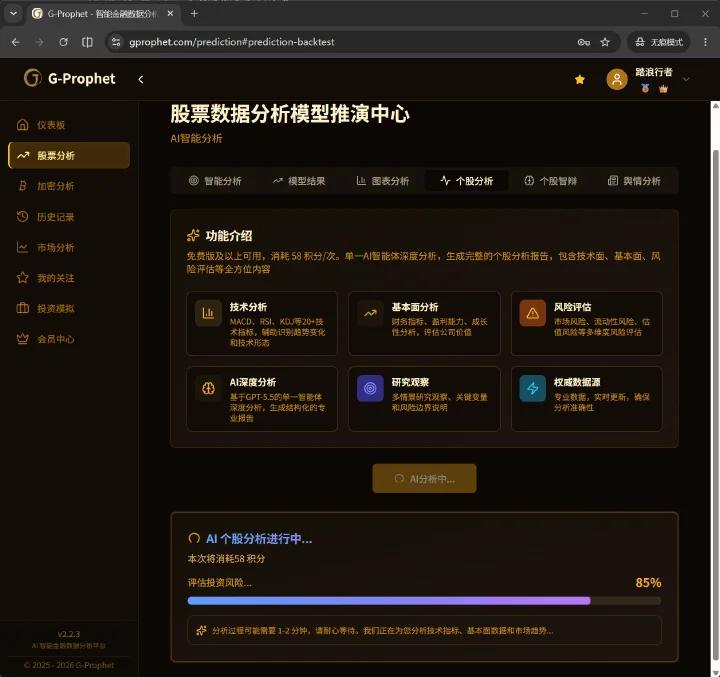Click the 评估投资风险... status text
The image size is (720, 677).
[x=219, y=583]
